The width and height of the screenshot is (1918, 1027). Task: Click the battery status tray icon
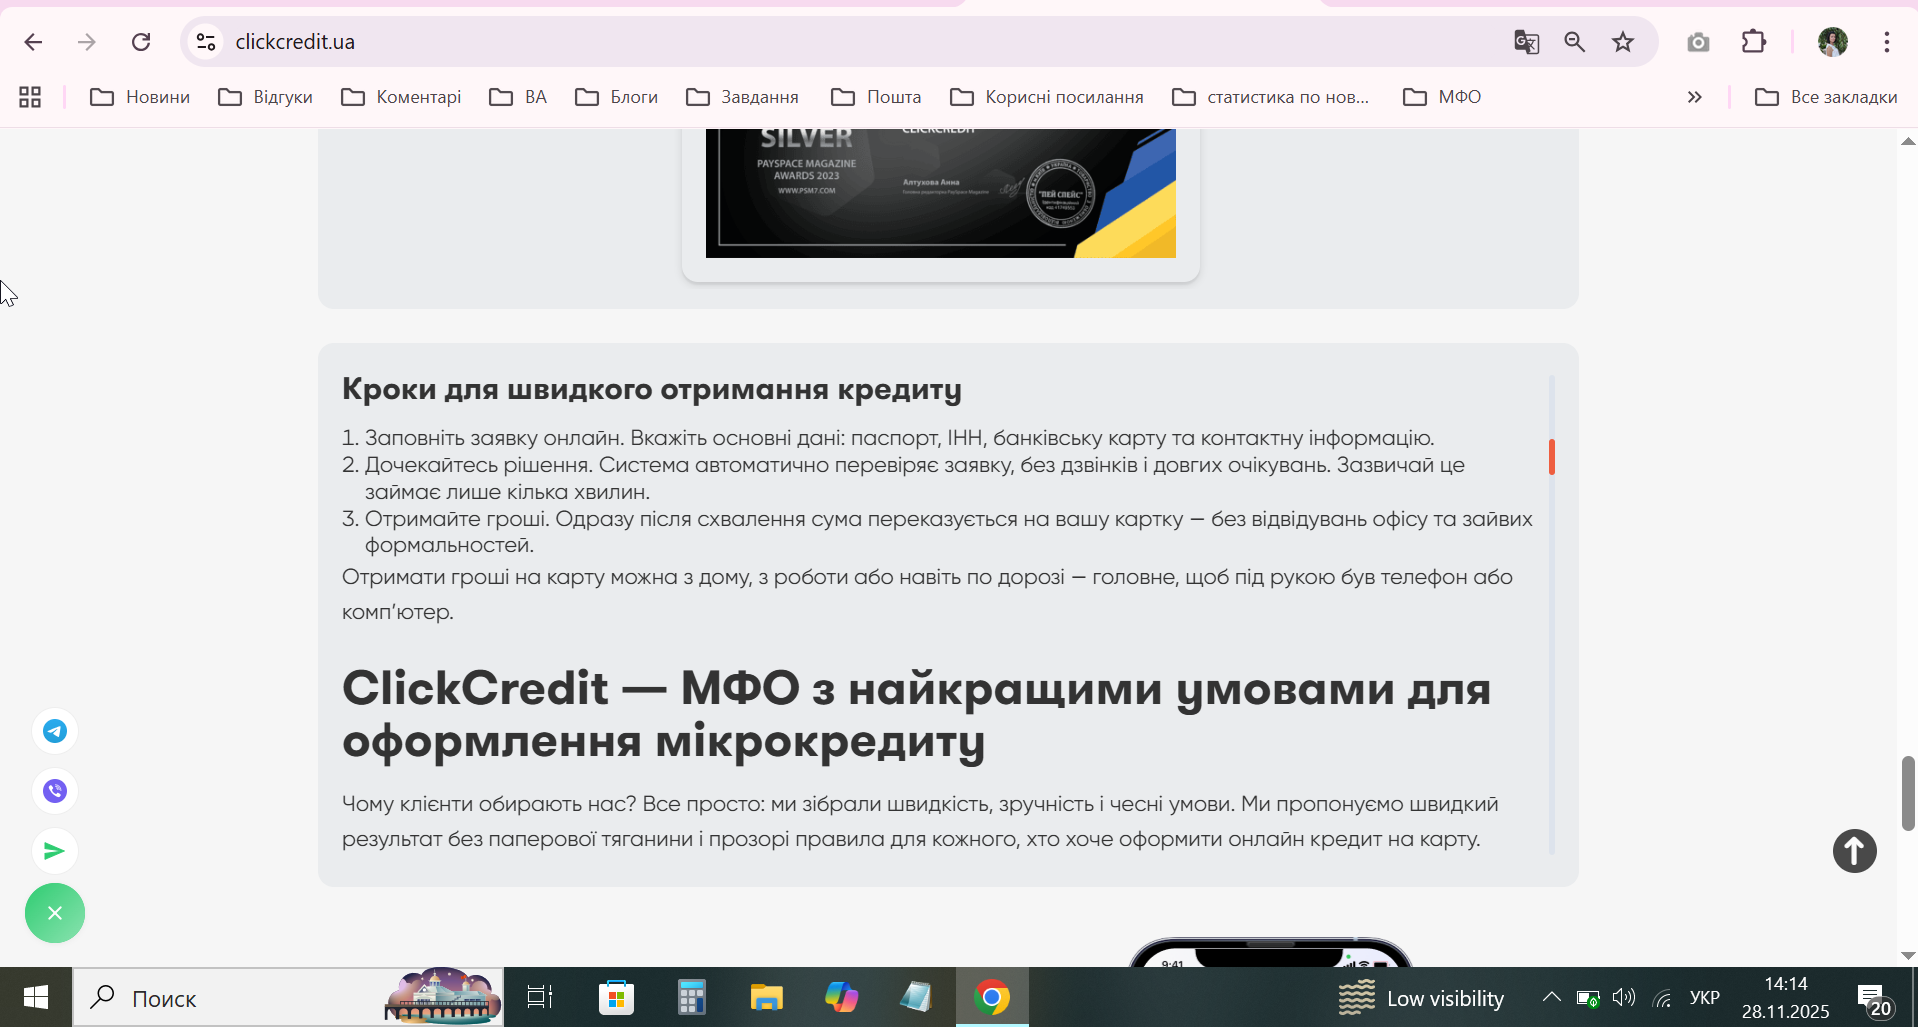pos(1588,998)
